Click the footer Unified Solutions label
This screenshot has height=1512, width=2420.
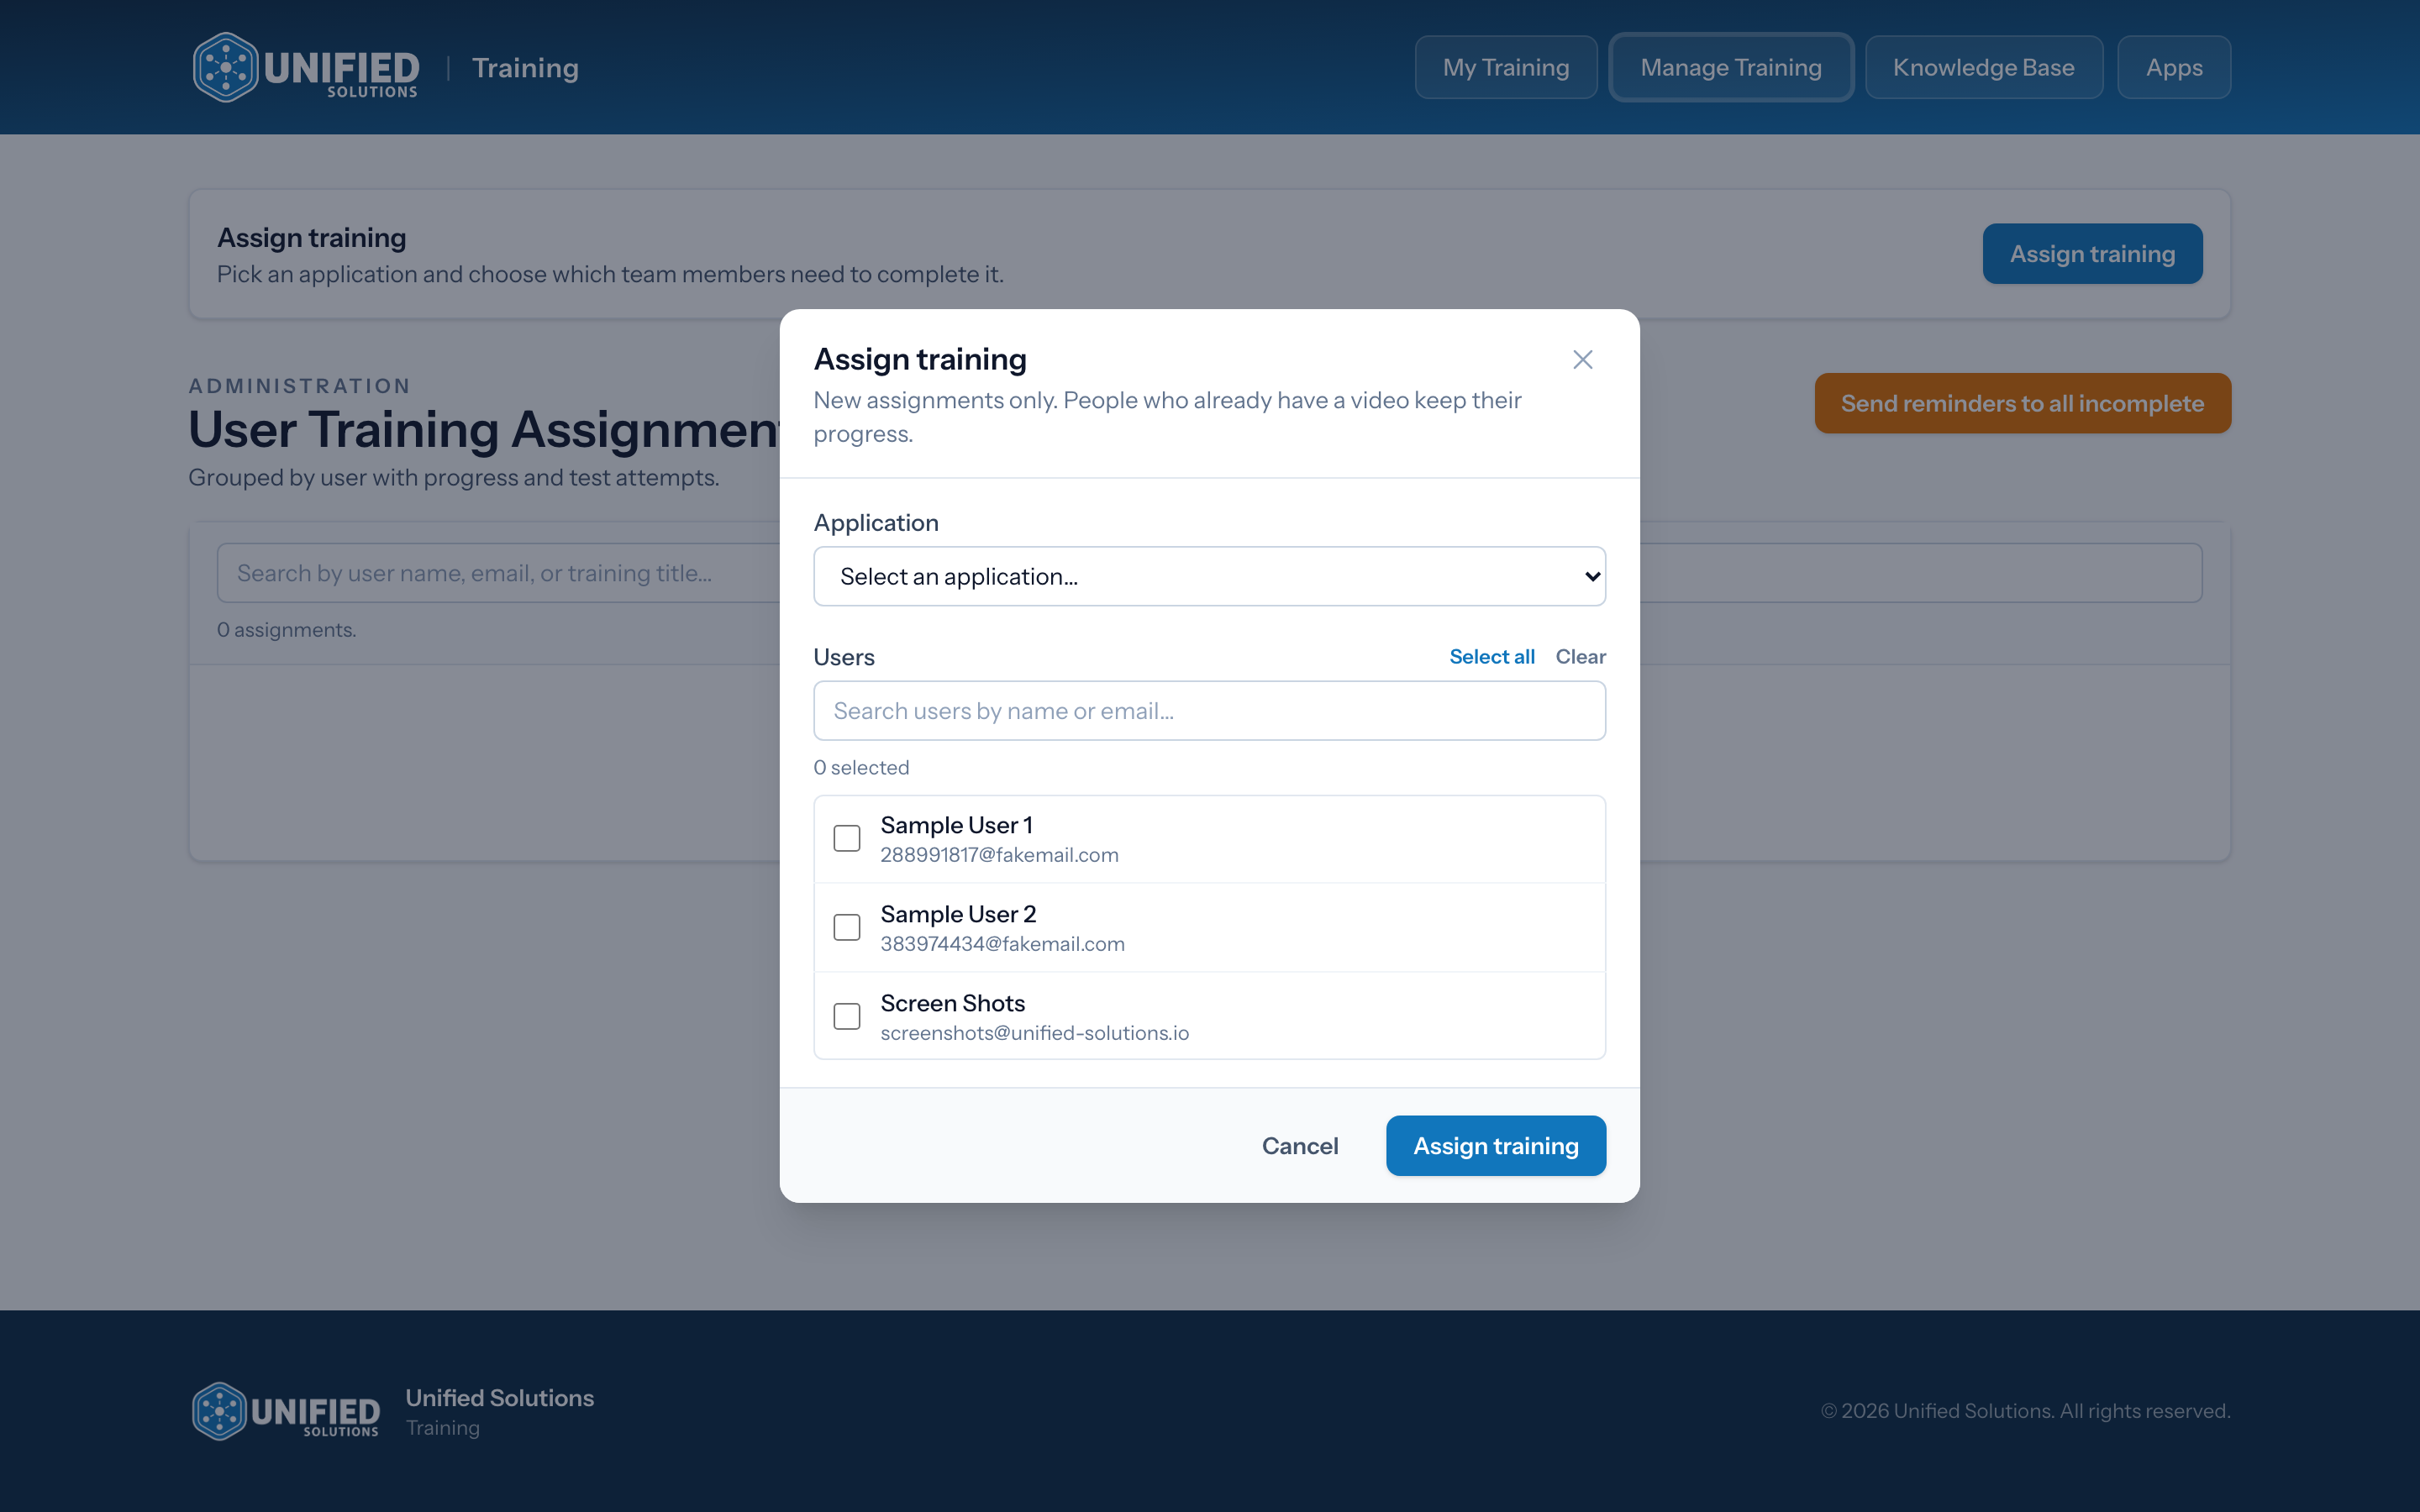click(500, 1398)
